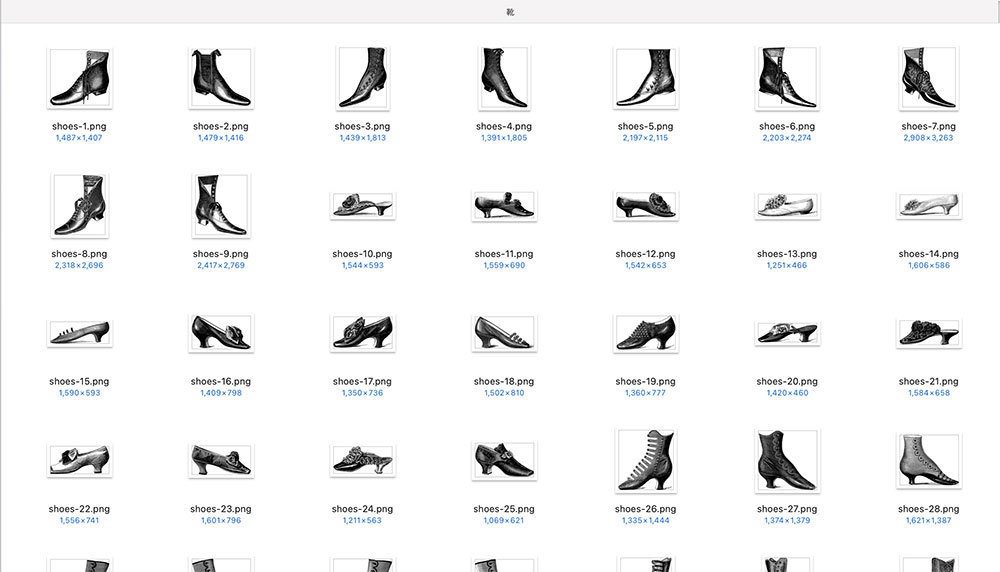Click the shoes-24.png thumbnail
Screen dimensions: 1000x572
(363, 460)
